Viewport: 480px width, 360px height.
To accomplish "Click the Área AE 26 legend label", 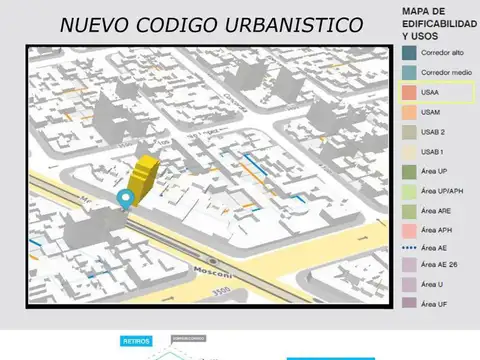I will [439, 264].
